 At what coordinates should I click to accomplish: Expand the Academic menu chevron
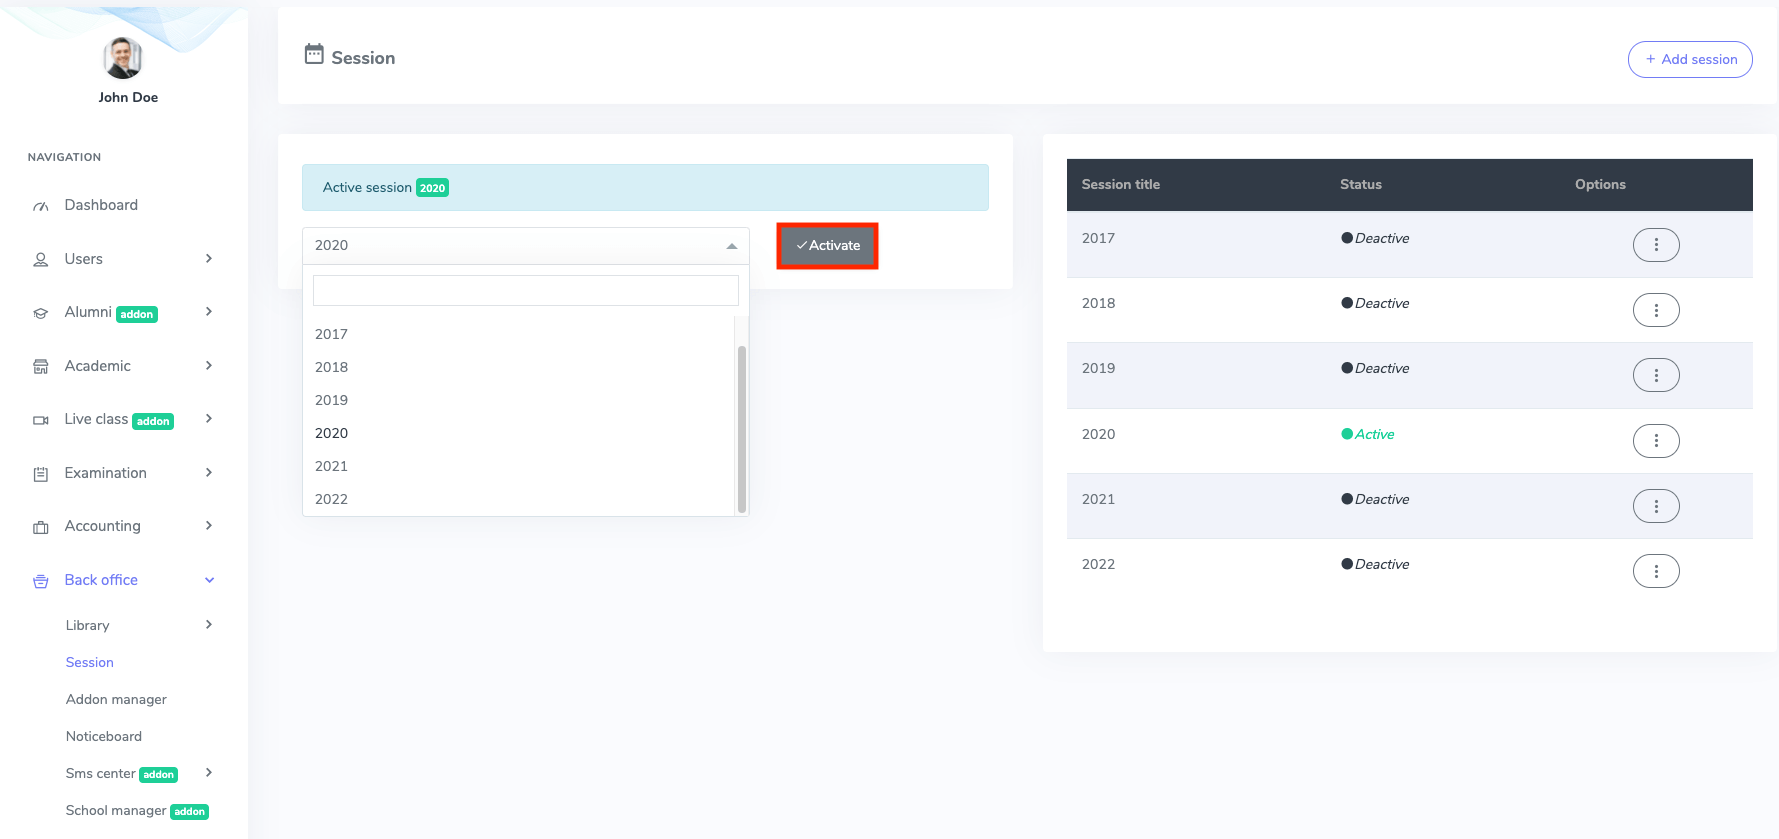pyautogui.click(x=209, y=366)
